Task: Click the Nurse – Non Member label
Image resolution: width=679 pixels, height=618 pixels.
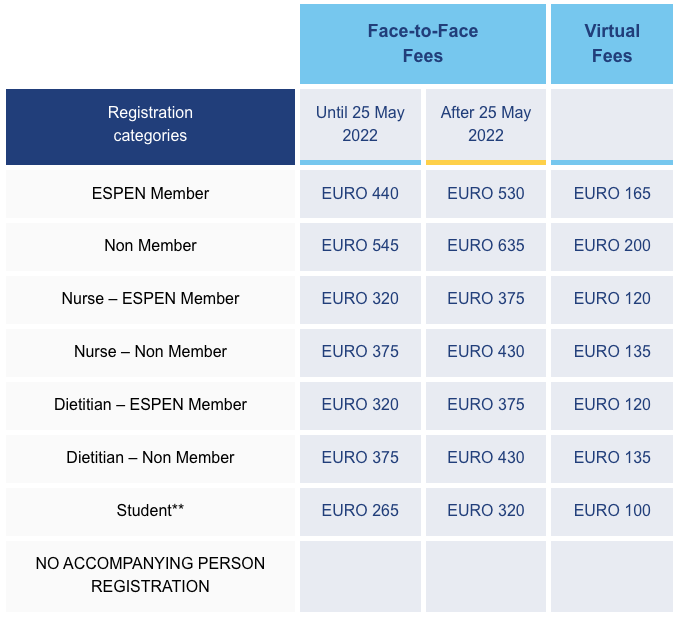Action: tap(150, 352)
